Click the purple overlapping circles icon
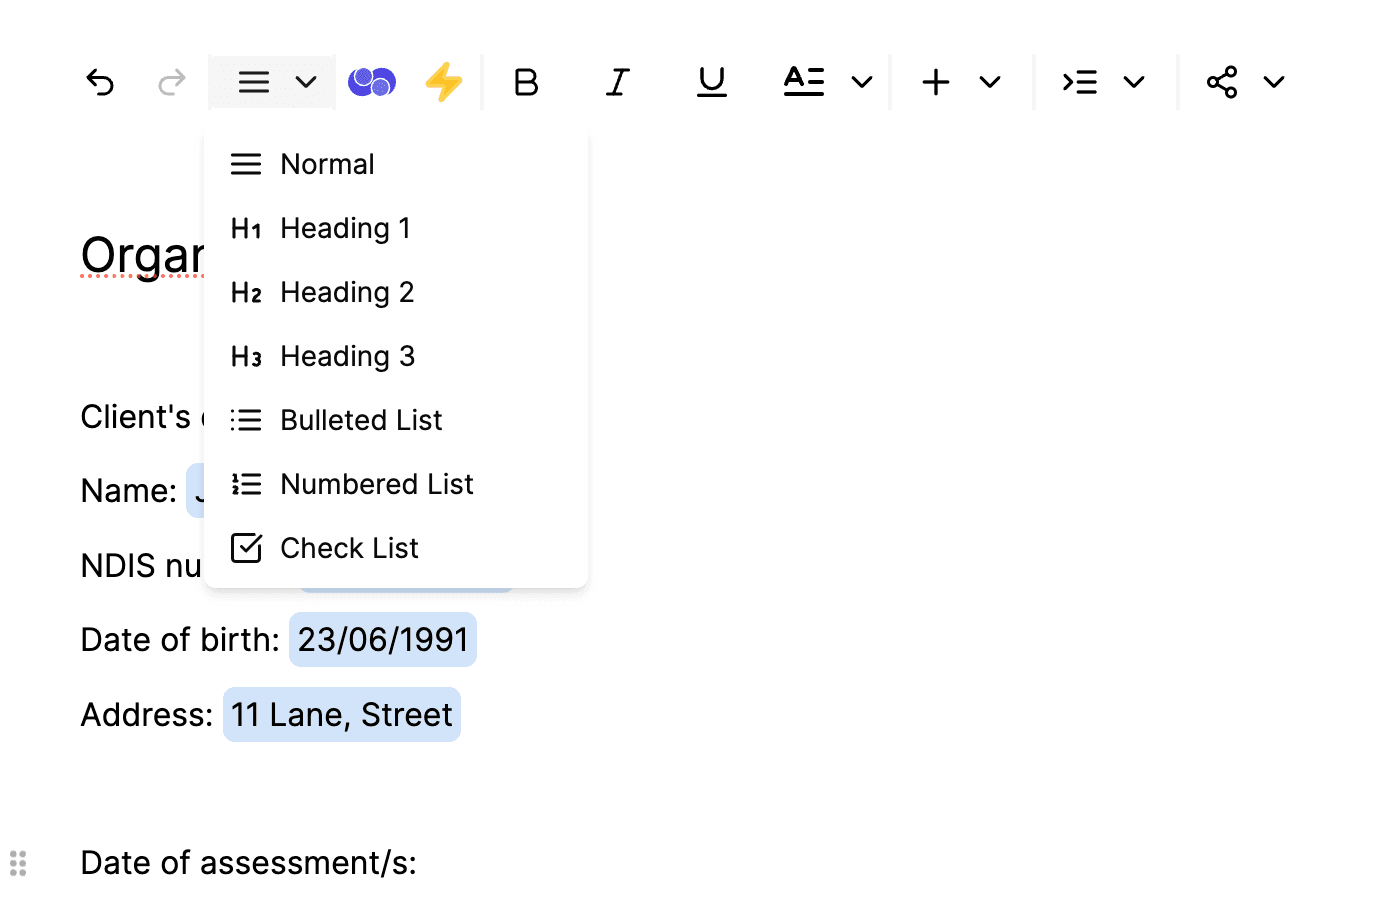 [372, 82]
